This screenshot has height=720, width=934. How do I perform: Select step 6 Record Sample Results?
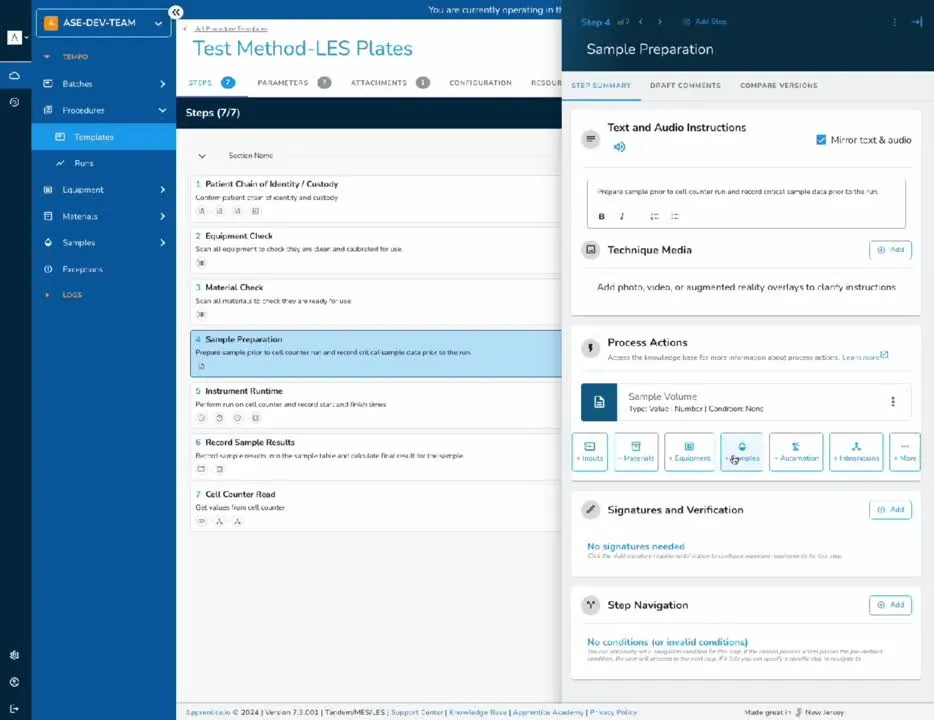(x=376, y=457)
